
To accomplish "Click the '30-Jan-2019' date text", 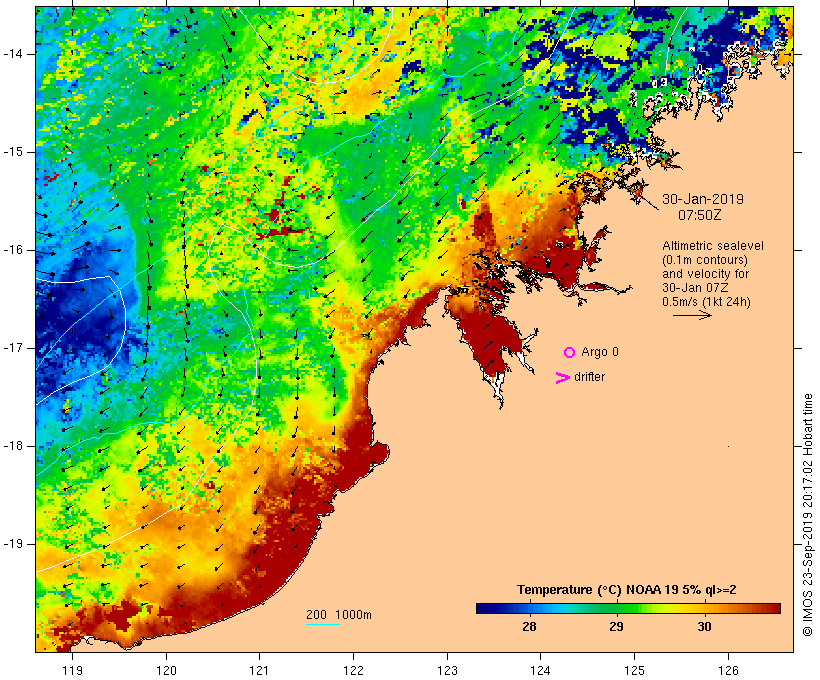I will pyautogui.click(x=703, y=199).
